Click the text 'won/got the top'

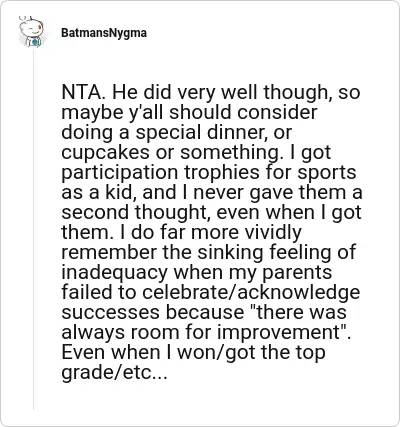pyautogui.click(x=251, y=353)
